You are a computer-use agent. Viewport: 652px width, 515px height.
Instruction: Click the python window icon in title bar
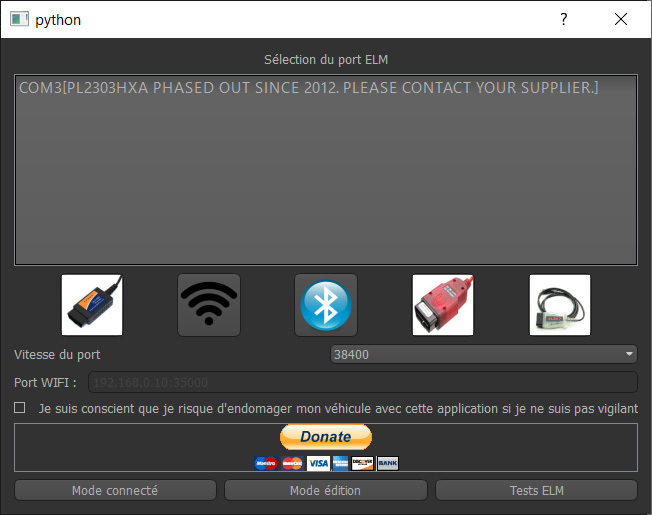point(19,19)
